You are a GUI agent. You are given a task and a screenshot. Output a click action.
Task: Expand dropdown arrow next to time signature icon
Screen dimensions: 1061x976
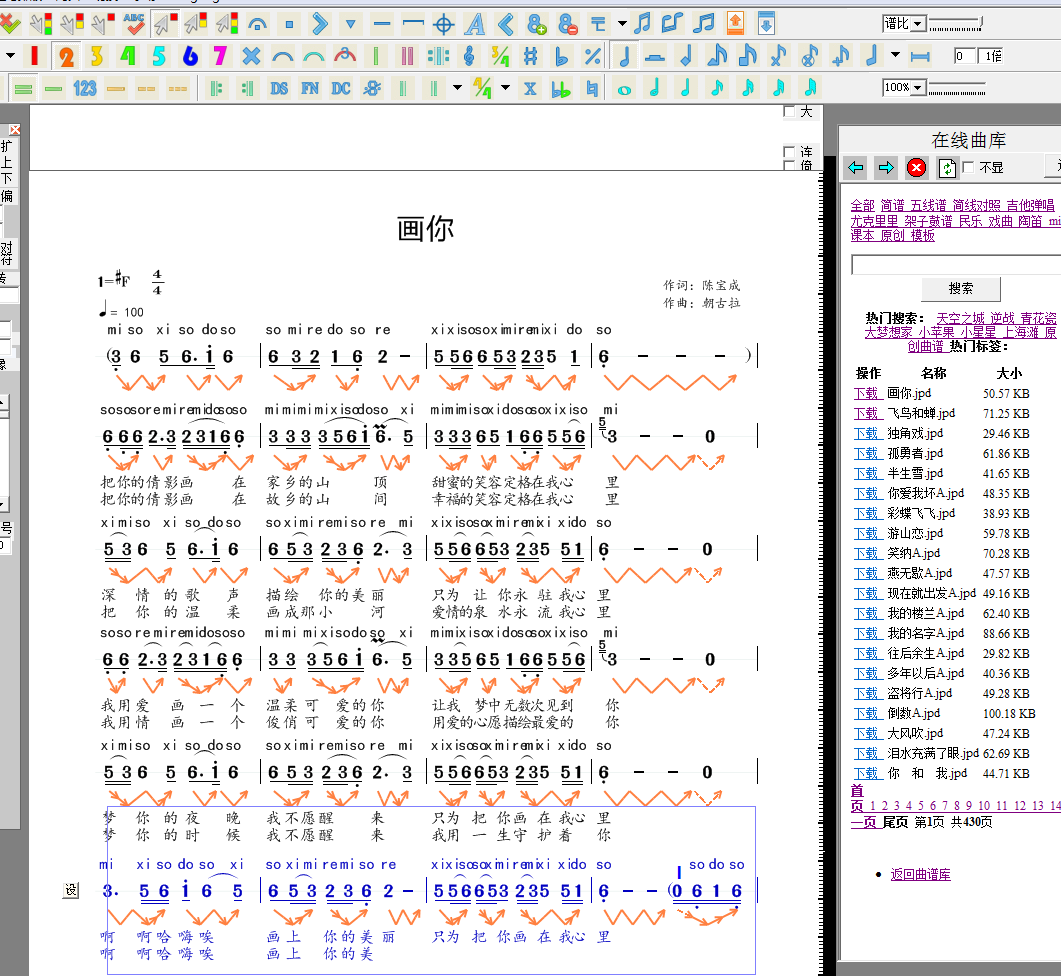coord(505,88)
